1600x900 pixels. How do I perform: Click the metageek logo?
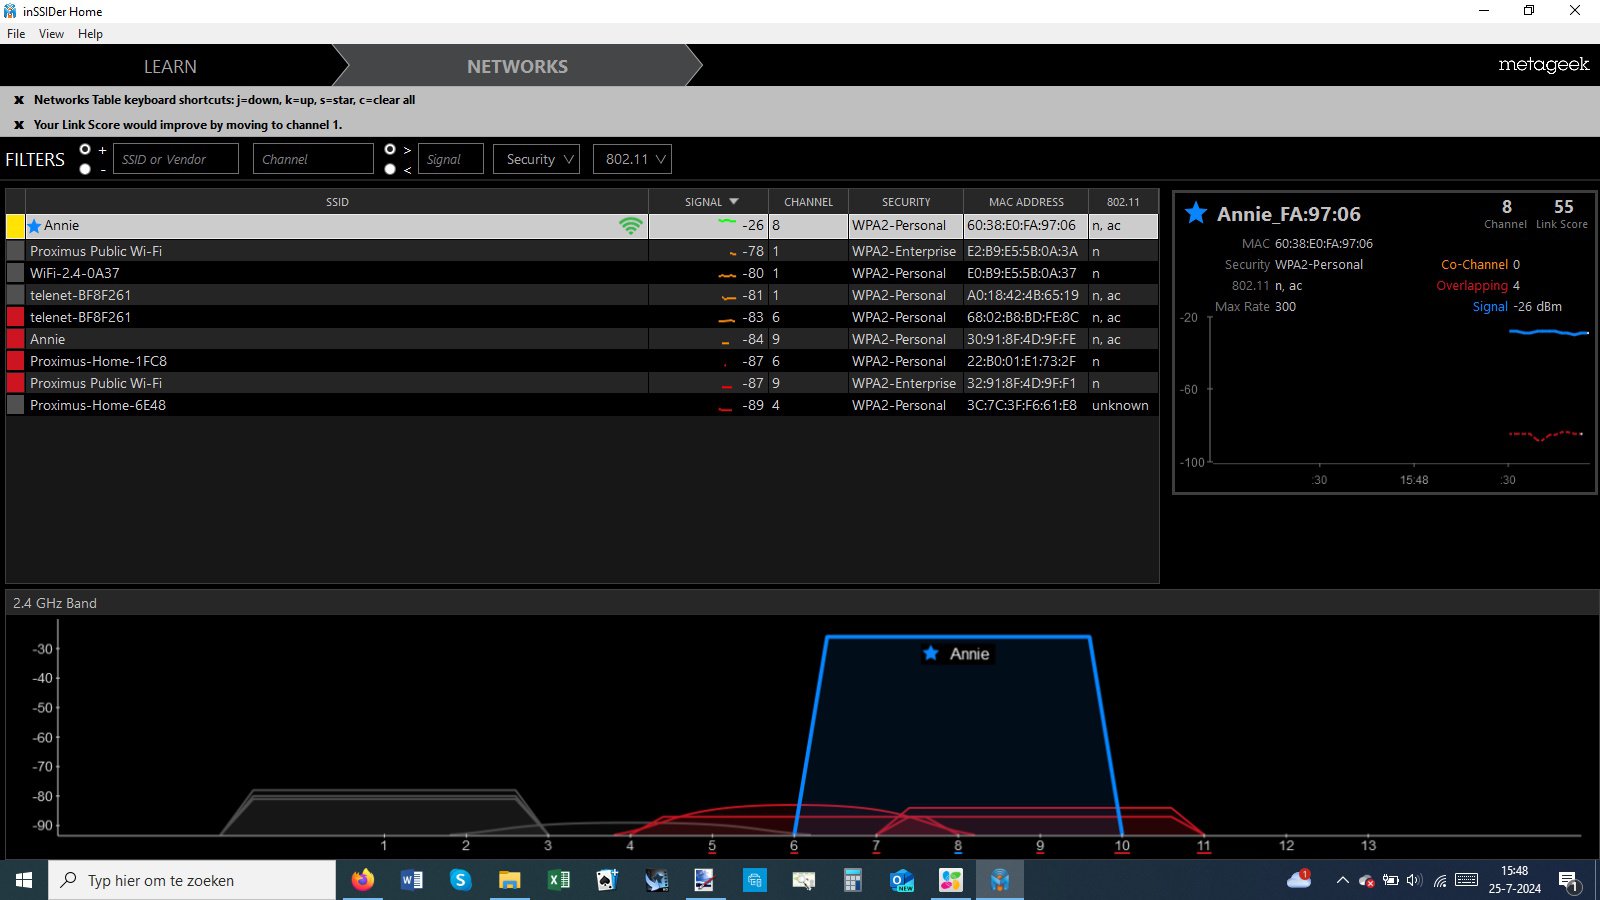click(x=1543, y=65)
